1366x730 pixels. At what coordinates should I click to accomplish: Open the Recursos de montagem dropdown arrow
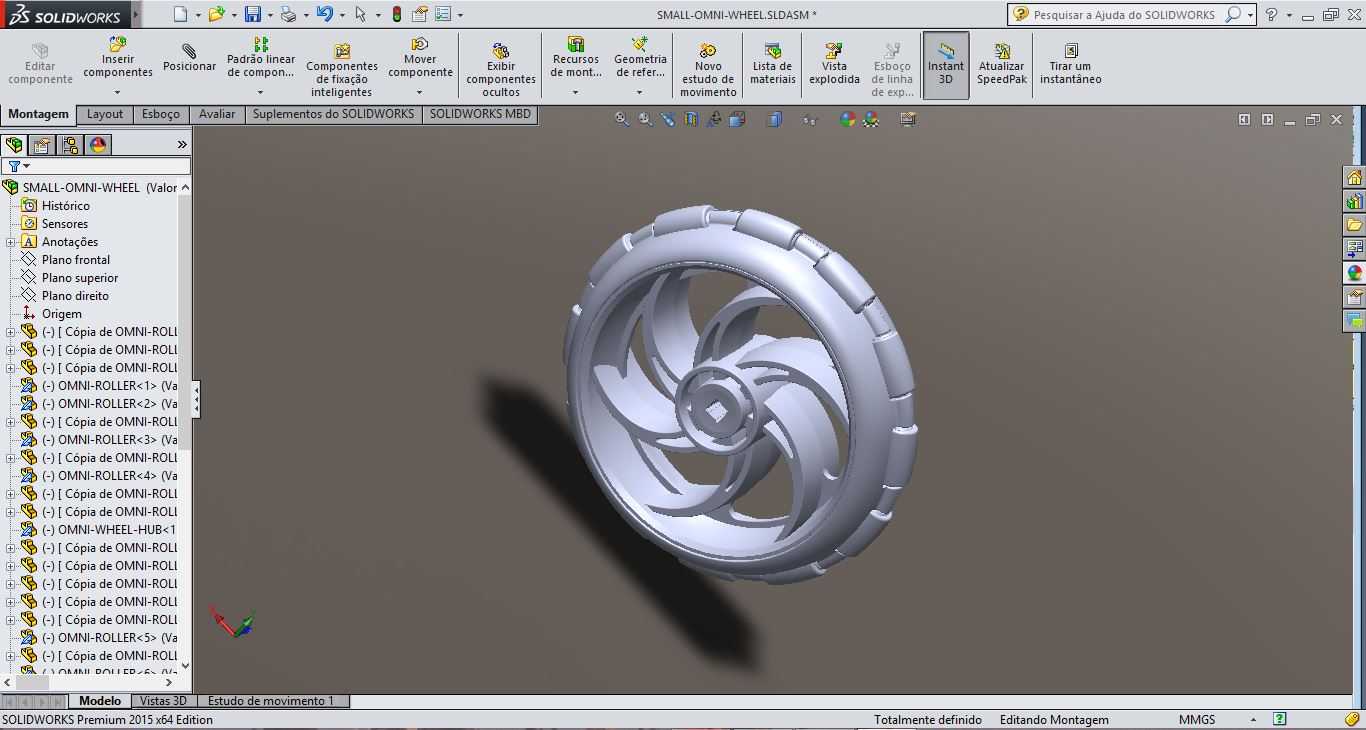(x=576, y=92)
